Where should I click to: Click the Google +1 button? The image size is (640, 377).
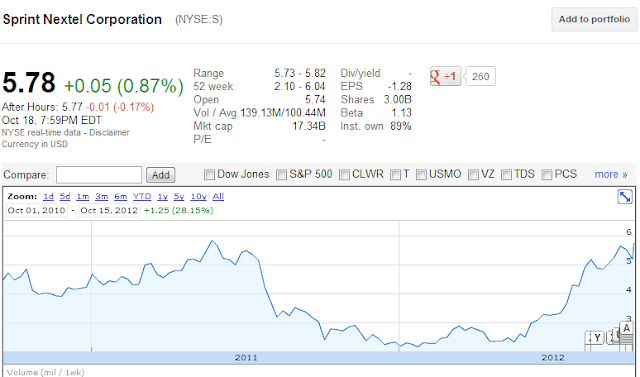point(445,76)
